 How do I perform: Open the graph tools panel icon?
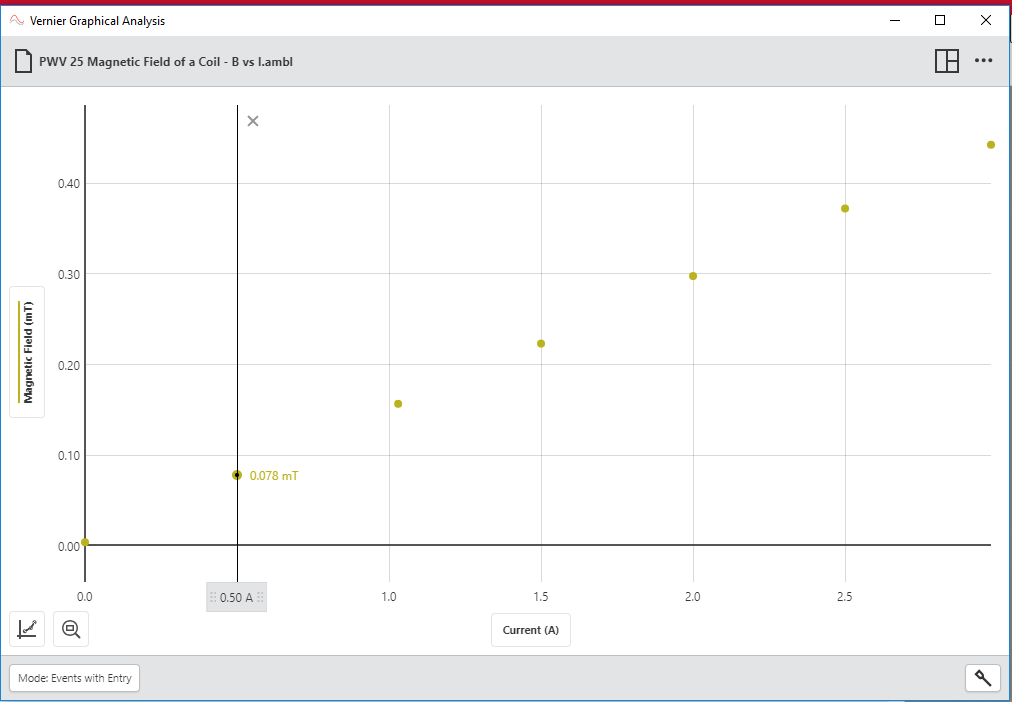tap(27, 628)
